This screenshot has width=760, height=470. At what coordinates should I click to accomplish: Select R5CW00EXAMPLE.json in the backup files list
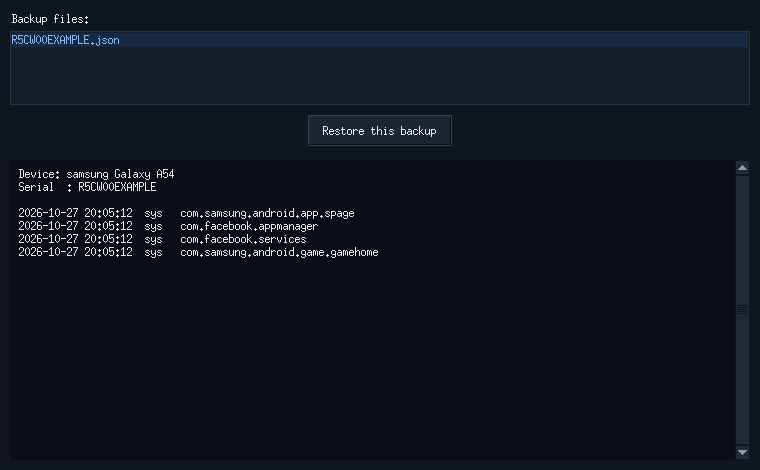pos(379,40)
